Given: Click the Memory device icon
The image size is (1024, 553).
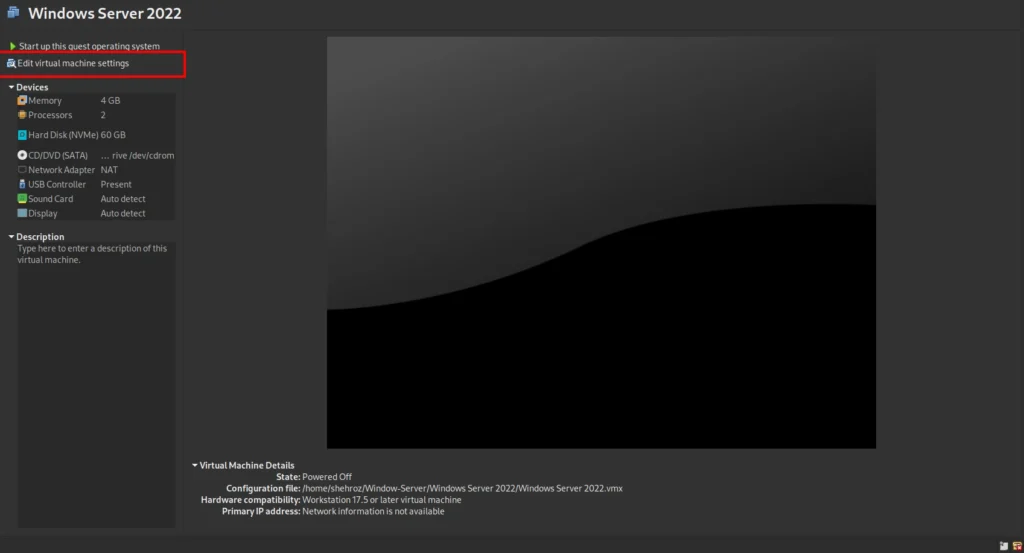Looking at the screenshot, I should tap(22, 101).
